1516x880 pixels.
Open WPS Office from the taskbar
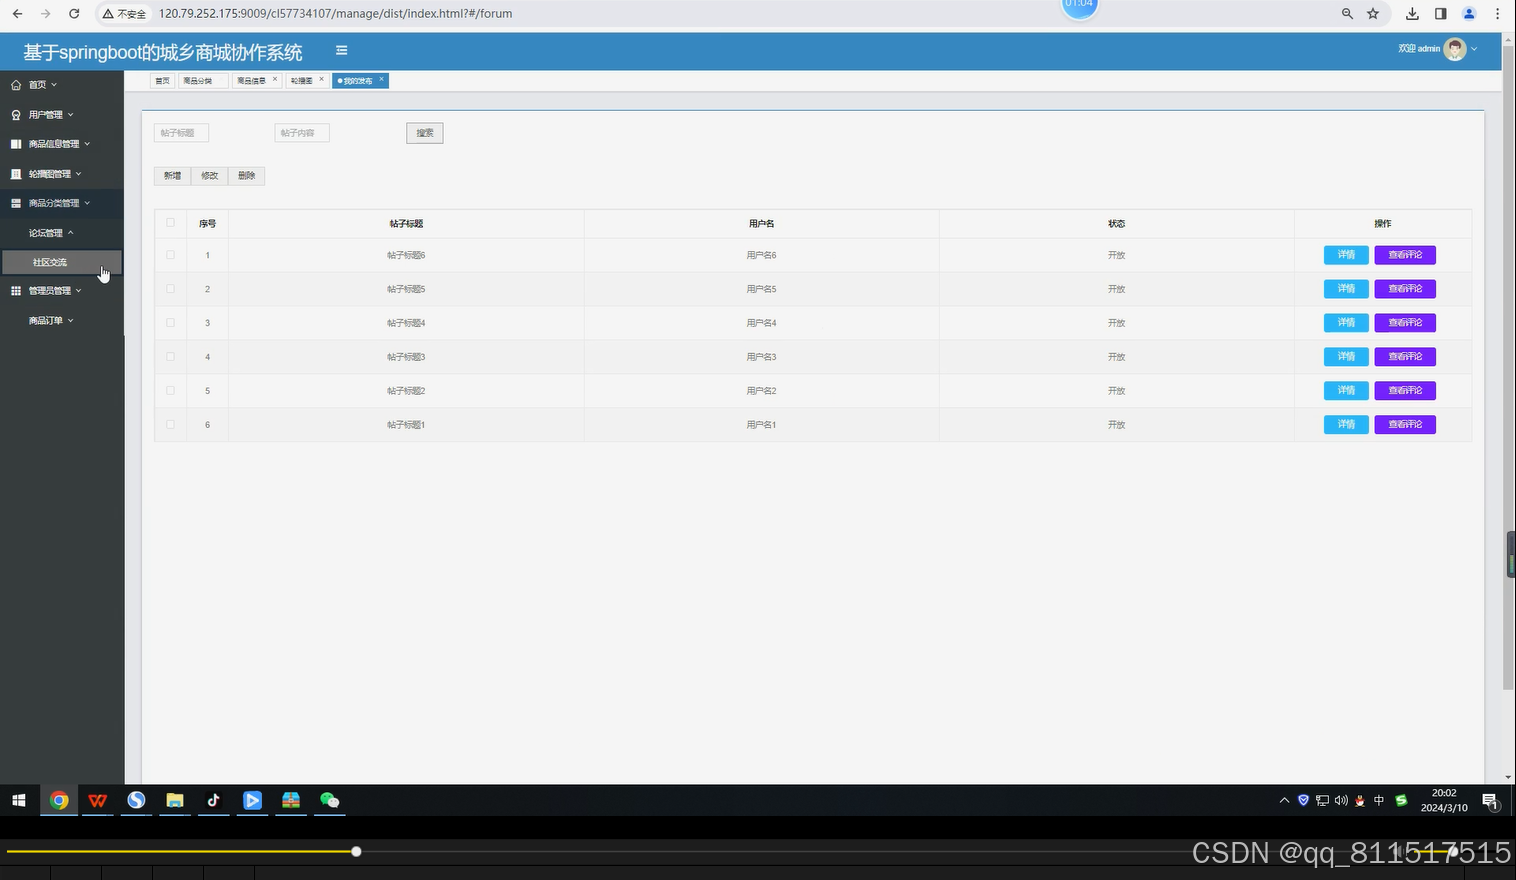coord(97,800)
